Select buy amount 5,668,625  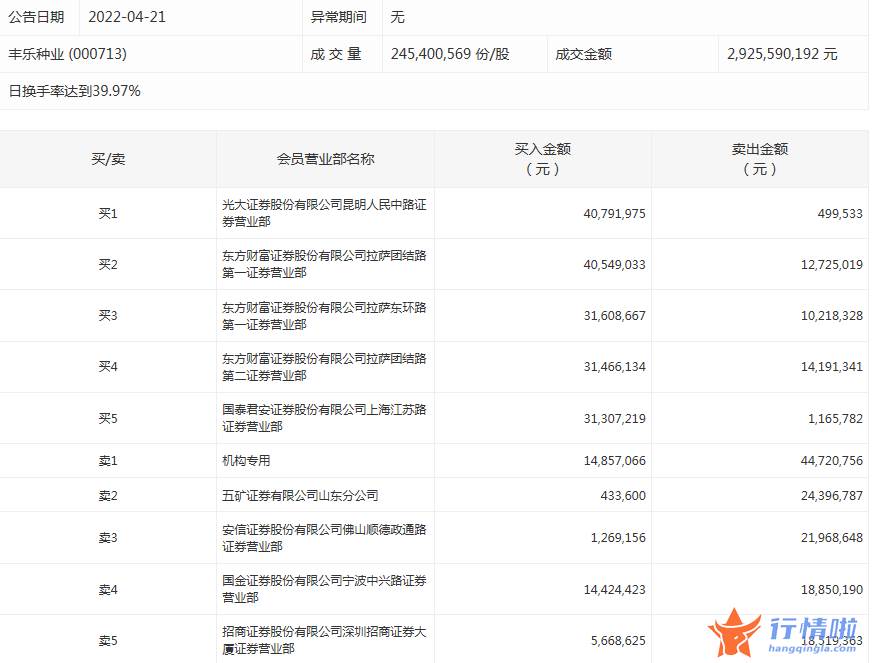pyautogui.click(x=619, y=641)
